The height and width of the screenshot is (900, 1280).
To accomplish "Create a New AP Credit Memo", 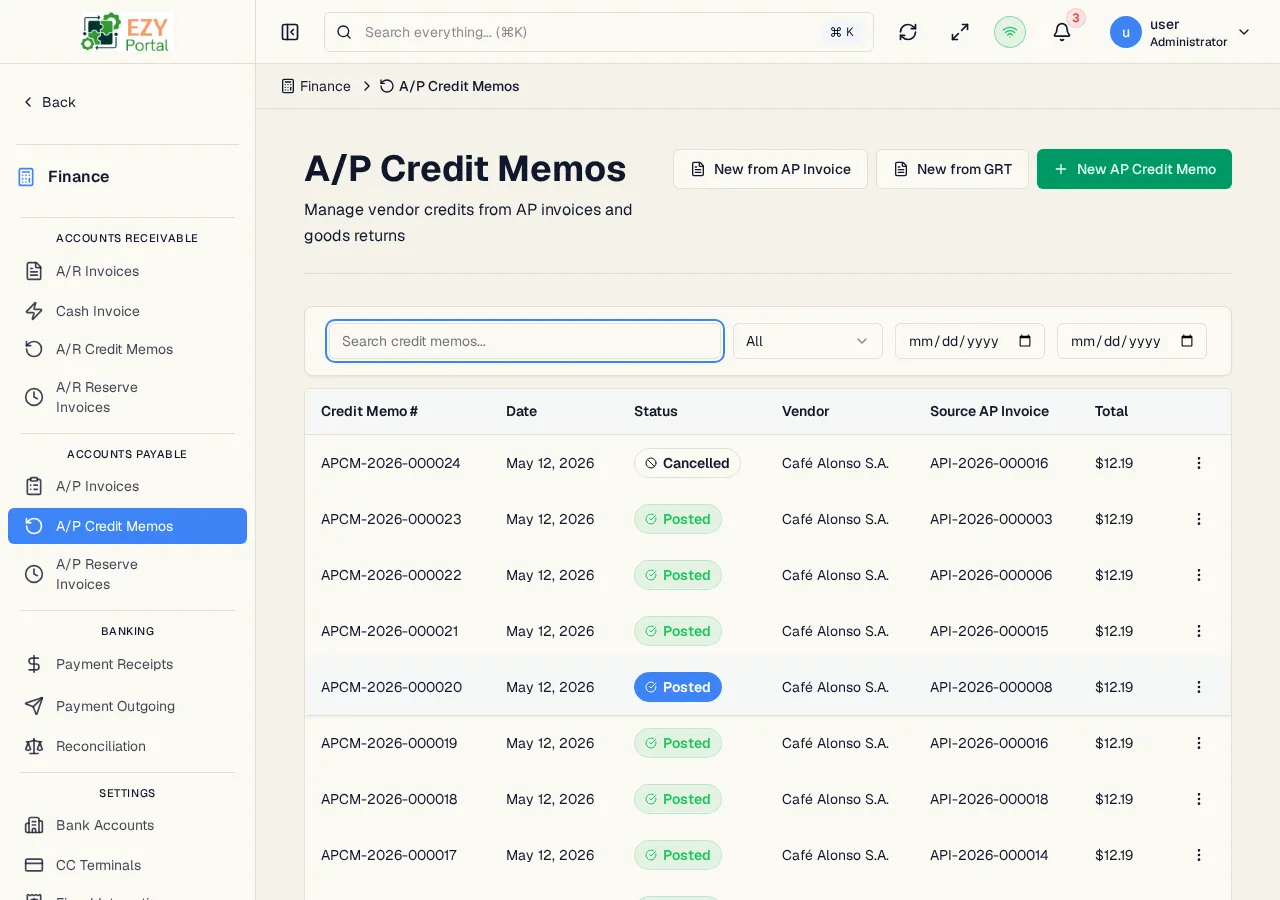I will pyautogui.click(x=1134, y=169).
